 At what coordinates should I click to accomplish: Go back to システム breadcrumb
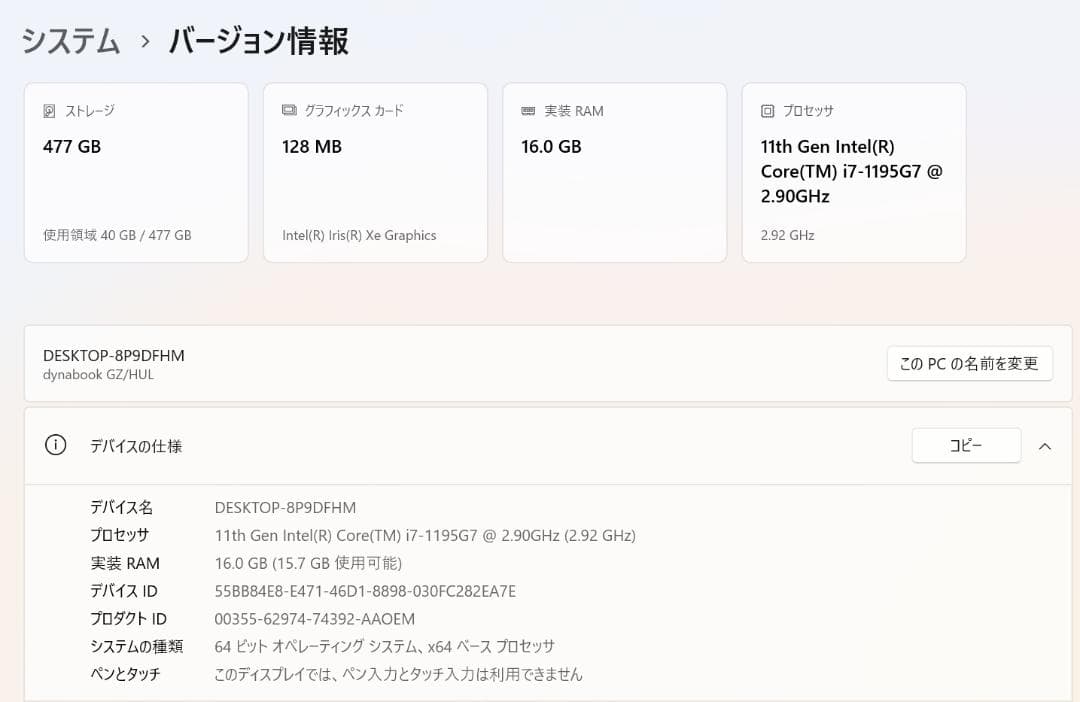click(x=72, y=41)
